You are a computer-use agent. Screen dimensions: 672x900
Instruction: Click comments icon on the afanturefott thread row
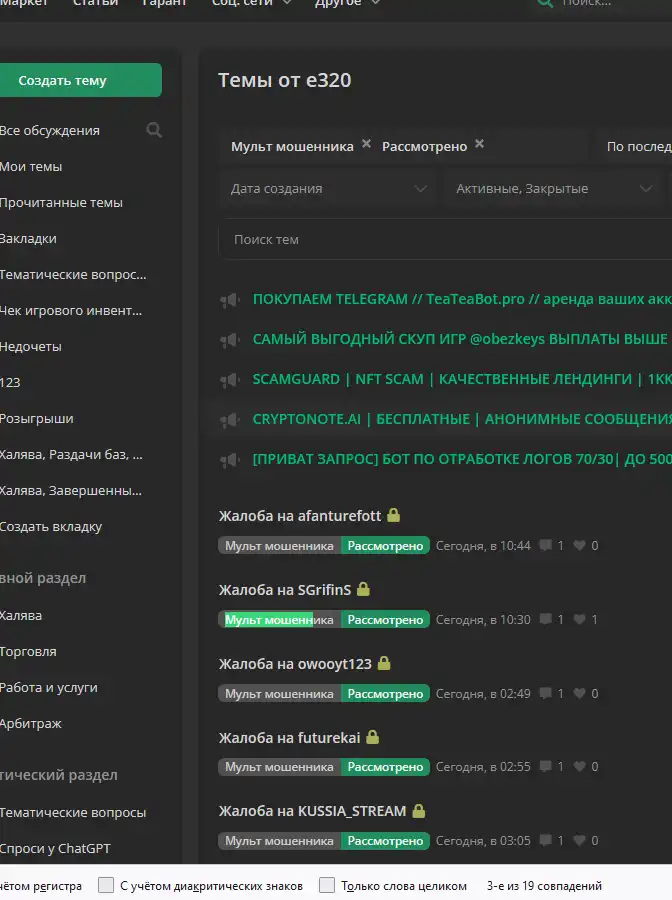coord(546,545)
